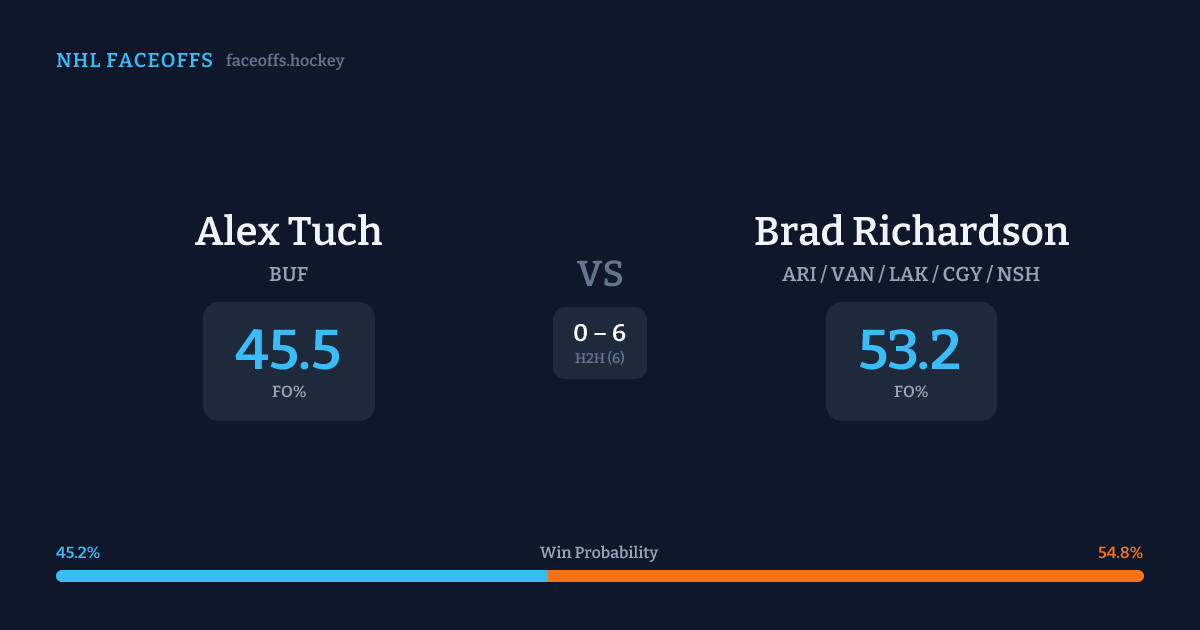1200x630 pixels.
Task: Select the Brad Richardson player name
Action: coord(911,231)
